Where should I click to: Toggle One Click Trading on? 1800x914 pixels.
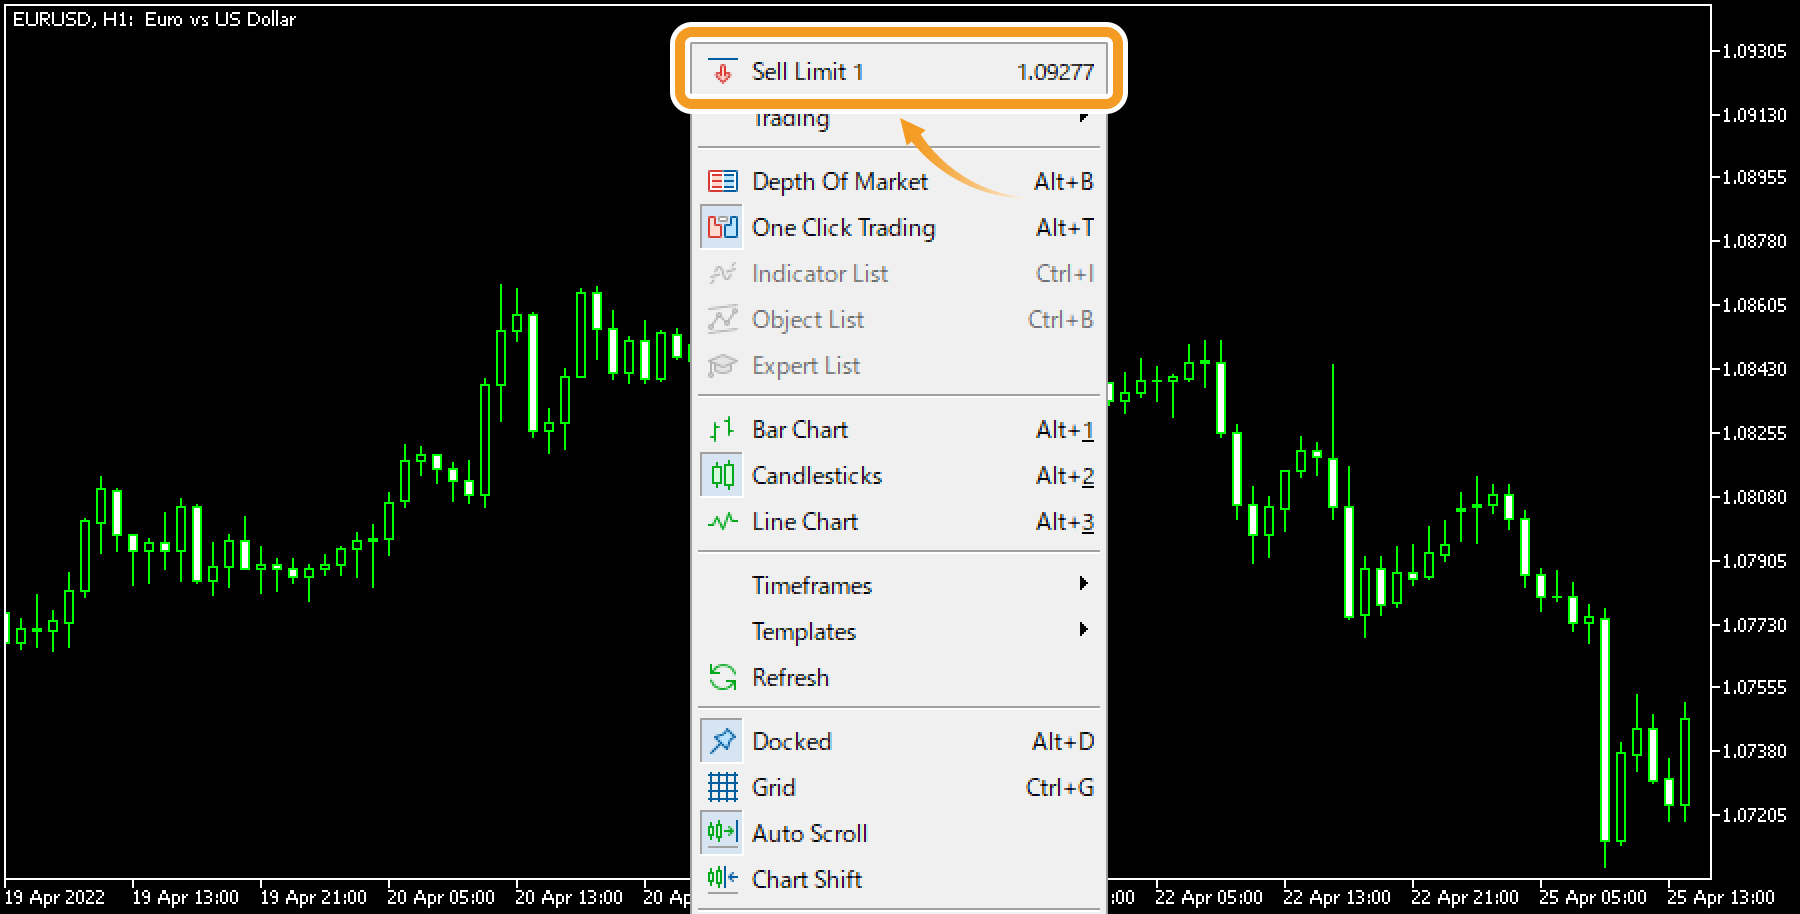click(845, 227)
